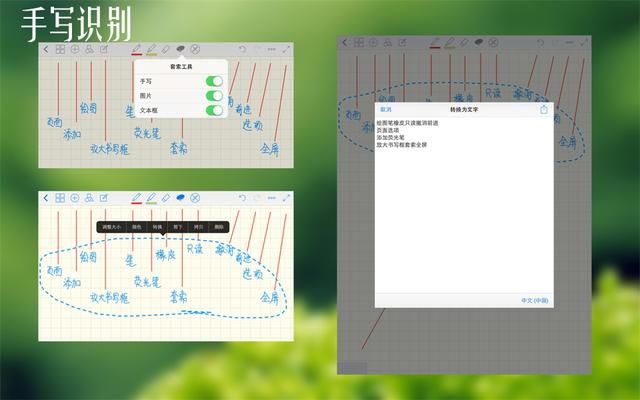This screenshot has width=640, height=400.
Task: Tap the share icon in 转换为文字 dialog
Action: (x=543, y=109)
